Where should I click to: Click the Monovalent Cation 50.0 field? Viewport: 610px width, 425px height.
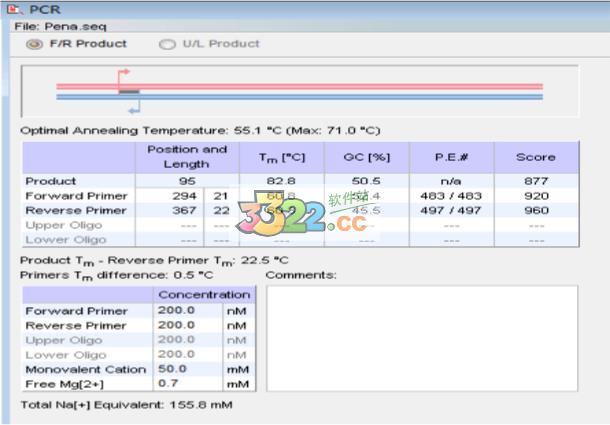187,369
